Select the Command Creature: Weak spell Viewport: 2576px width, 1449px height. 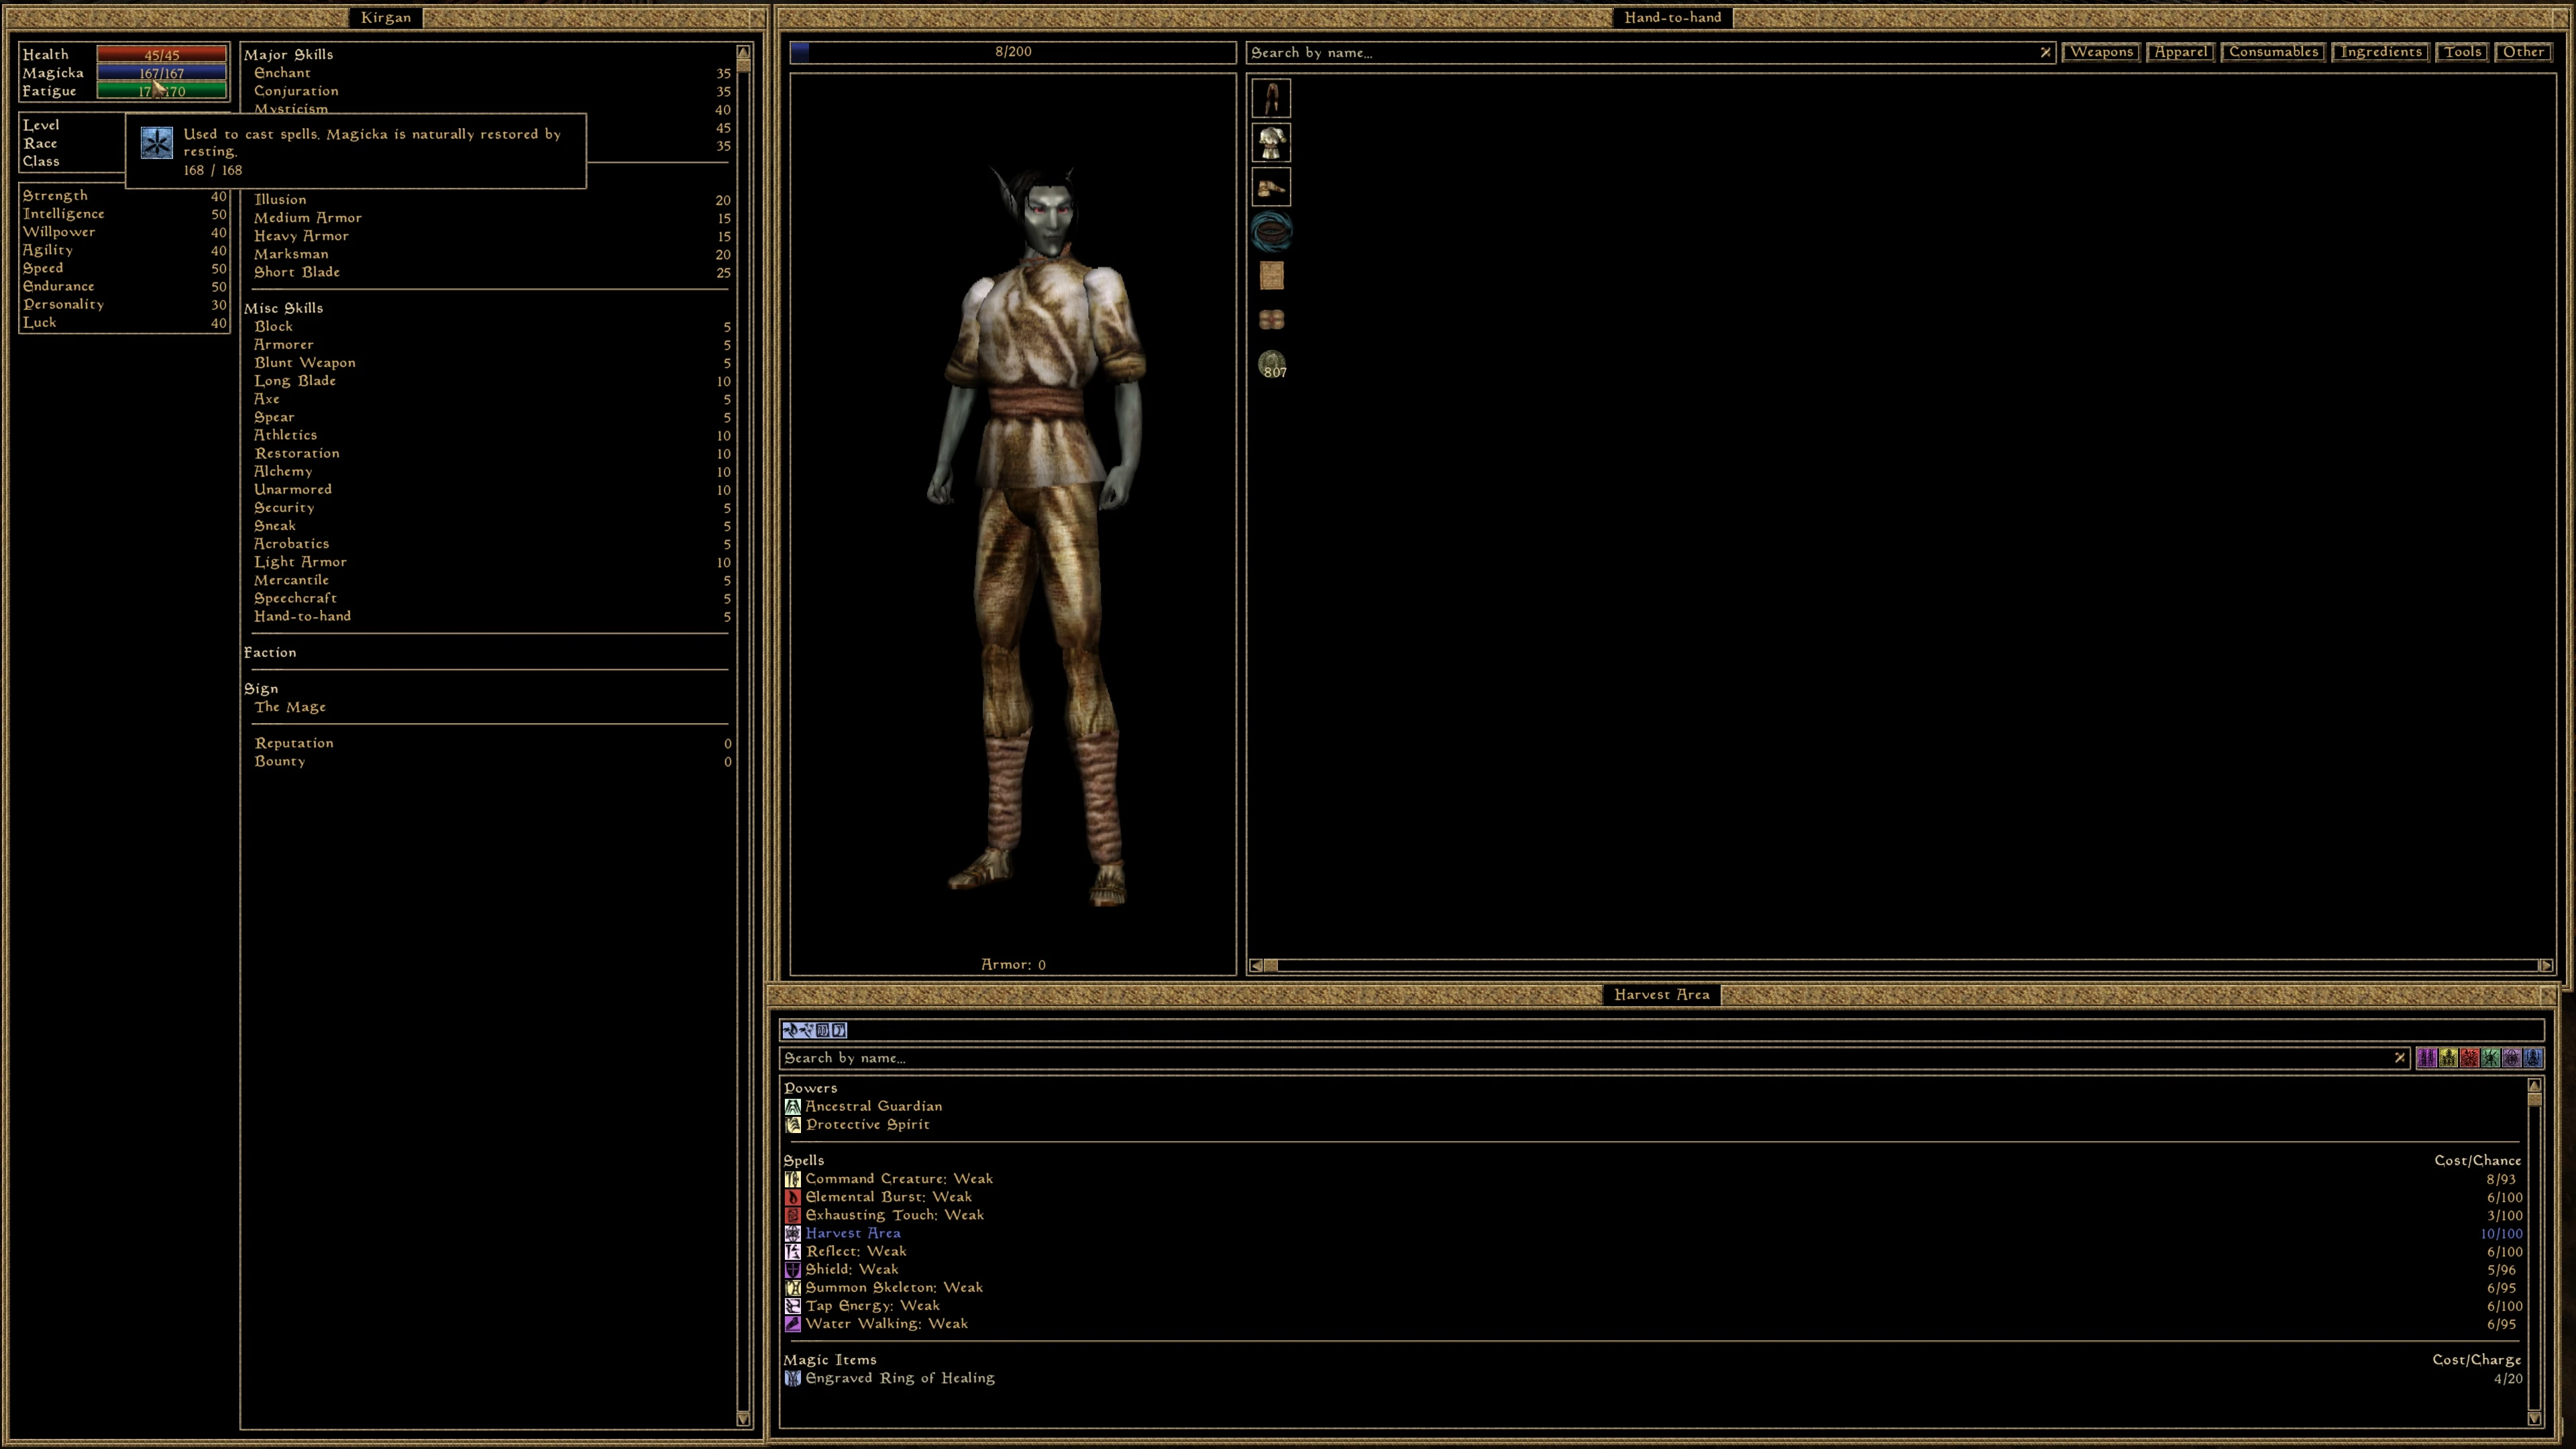point(899,1179)
